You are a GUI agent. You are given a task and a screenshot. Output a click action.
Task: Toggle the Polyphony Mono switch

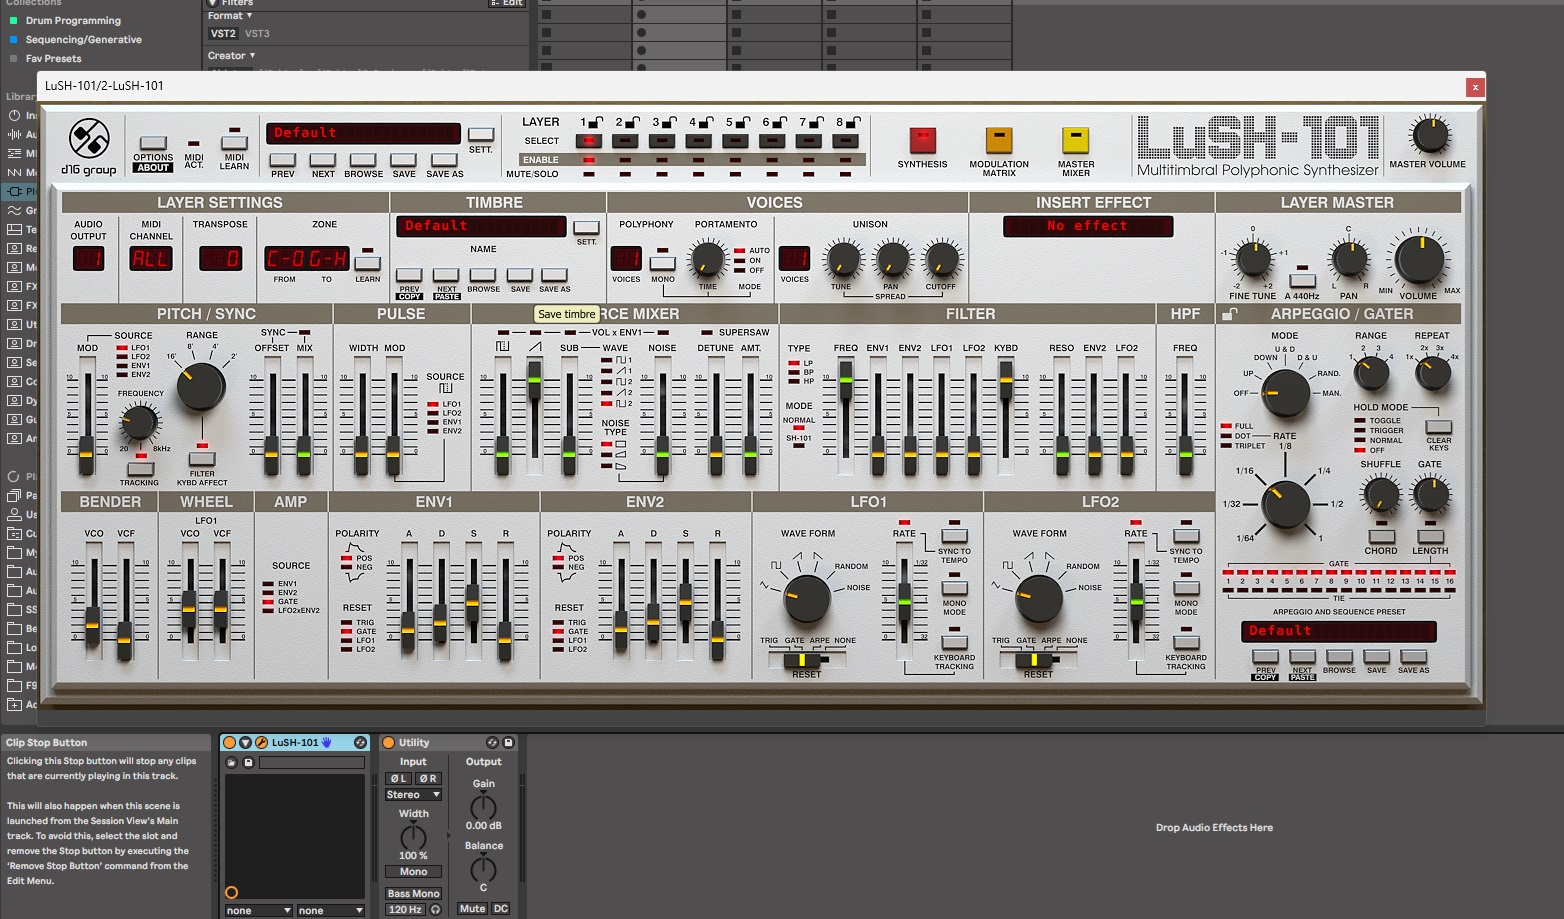point(662,263)
